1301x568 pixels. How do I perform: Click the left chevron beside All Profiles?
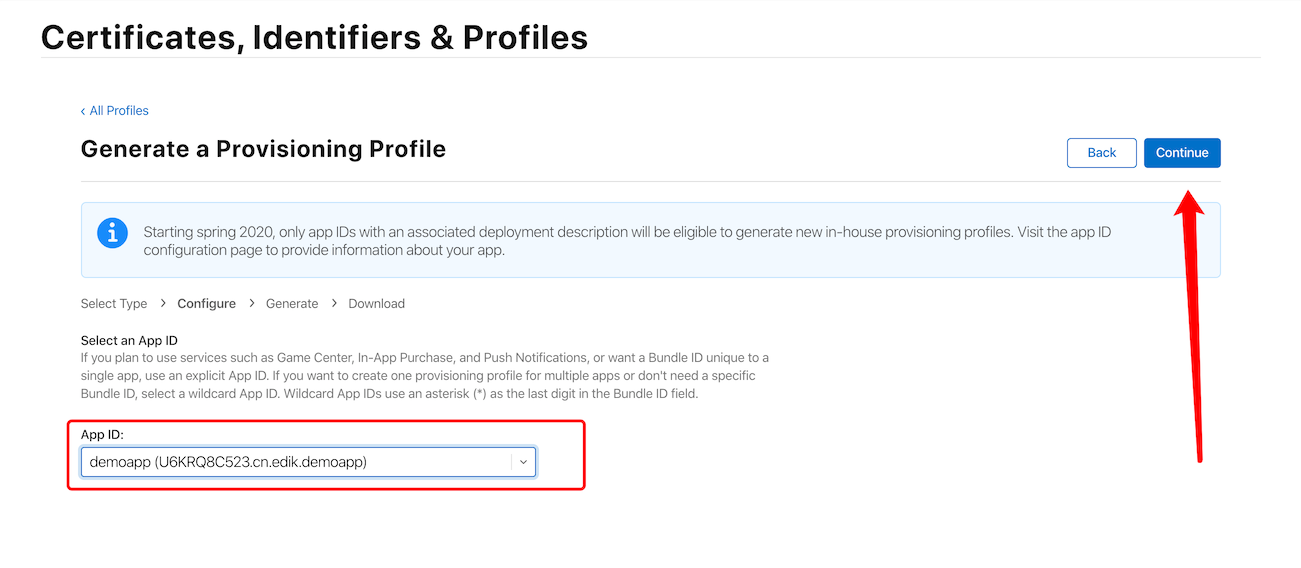[x=83, y=111]
